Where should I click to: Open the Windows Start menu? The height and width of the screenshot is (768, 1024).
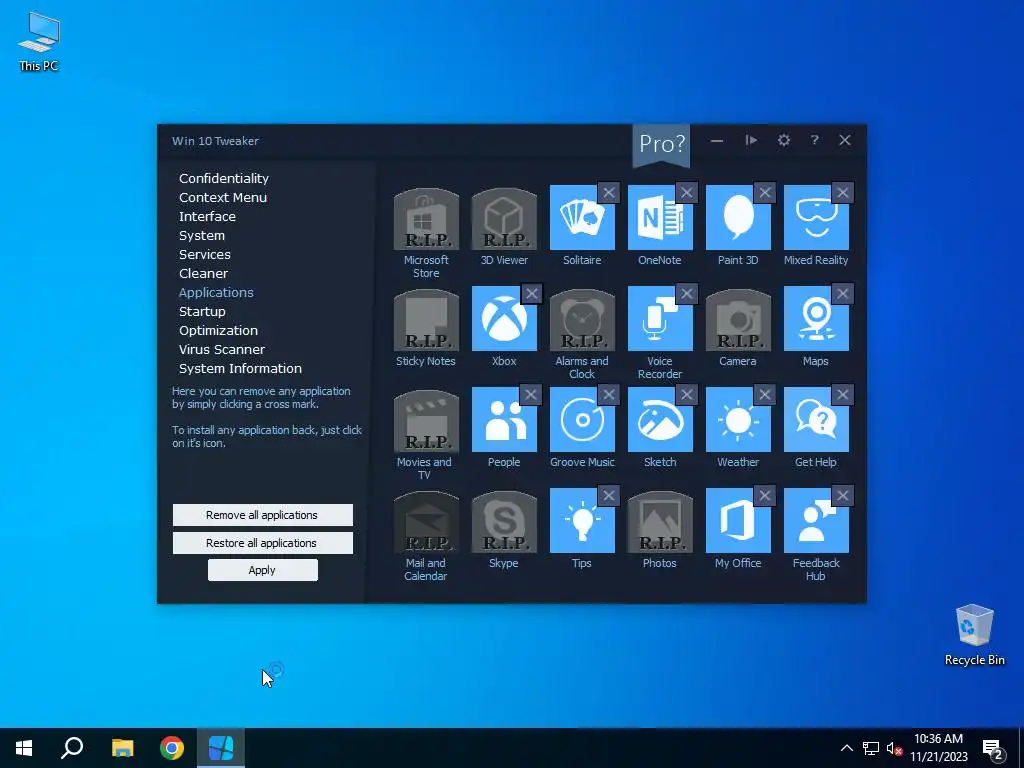click(x=24, y=748)
